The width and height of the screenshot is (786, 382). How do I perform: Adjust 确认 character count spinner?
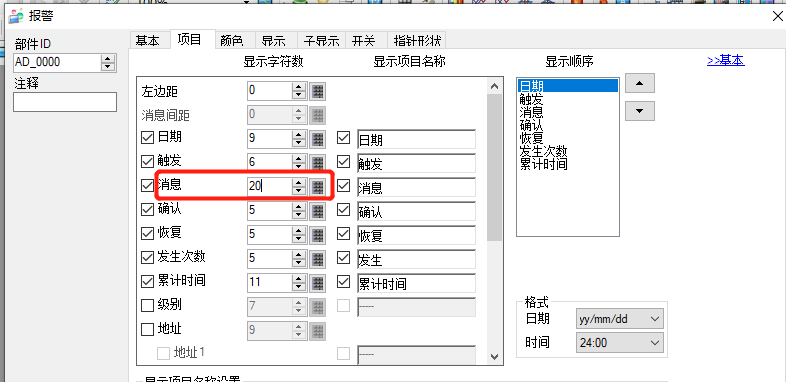point(299,210)
